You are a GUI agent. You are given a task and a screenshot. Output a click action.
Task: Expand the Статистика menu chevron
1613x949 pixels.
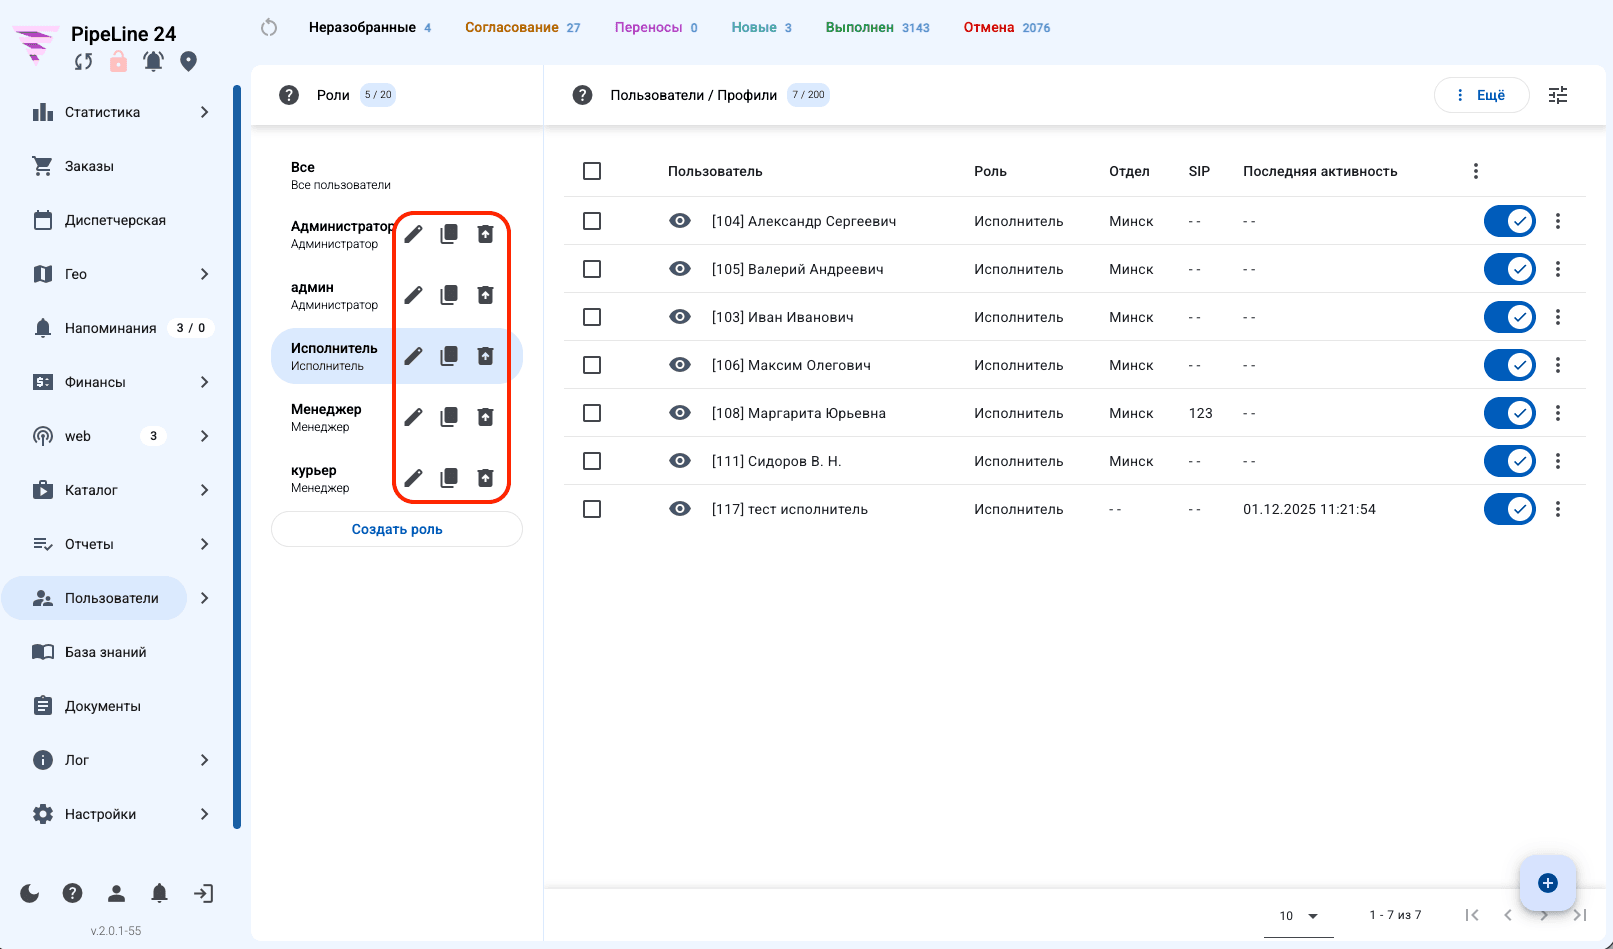204,112
